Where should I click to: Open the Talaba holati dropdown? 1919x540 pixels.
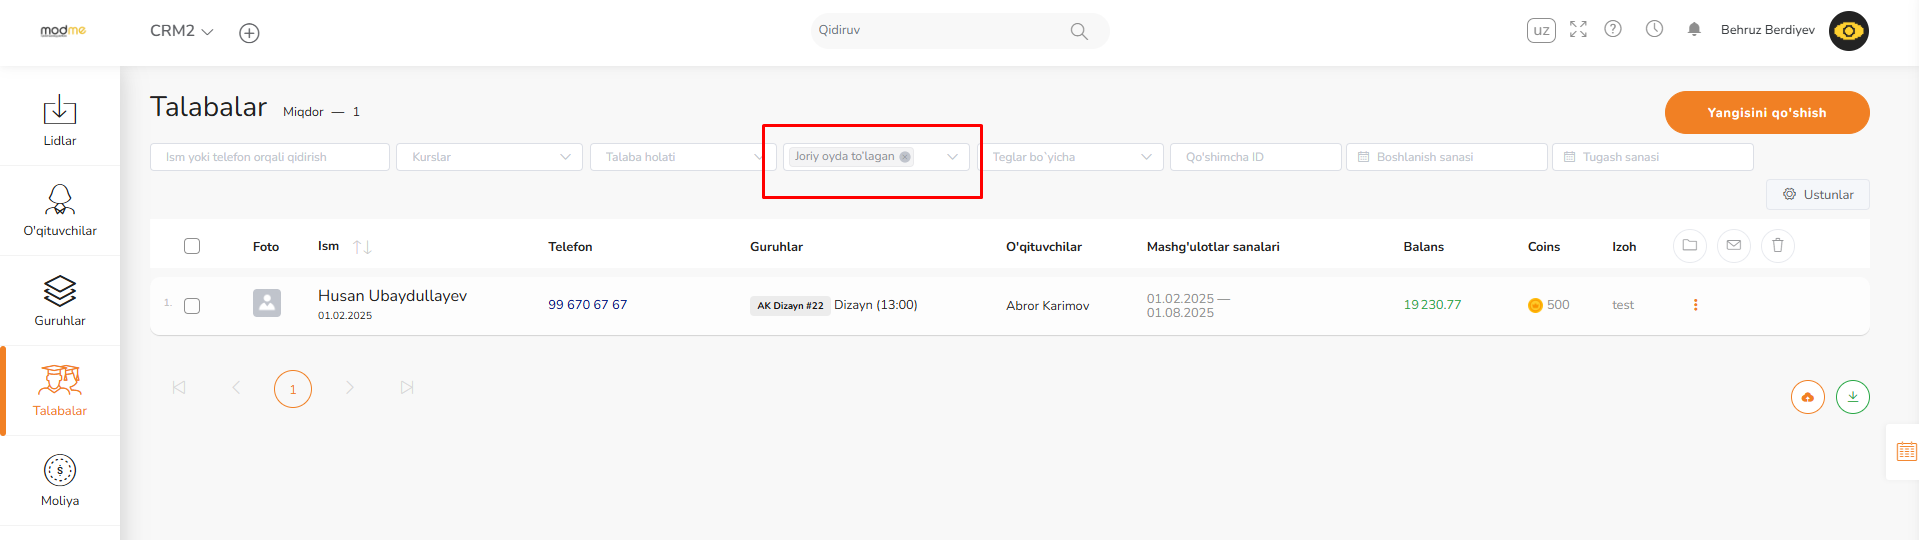[680, 157]
